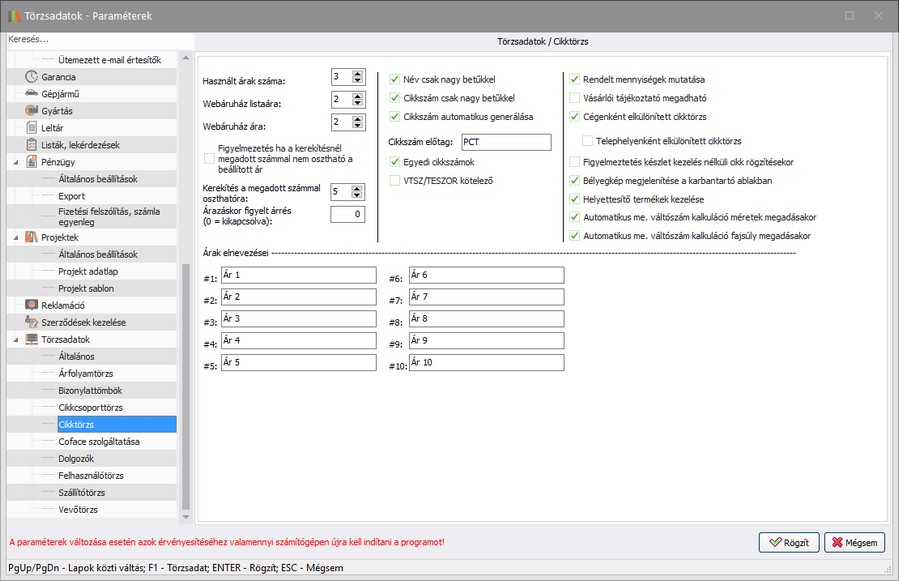Click the Listák, lekérdezések icon
The height and width of the screenshot is (581, 899).
point(32,144)
